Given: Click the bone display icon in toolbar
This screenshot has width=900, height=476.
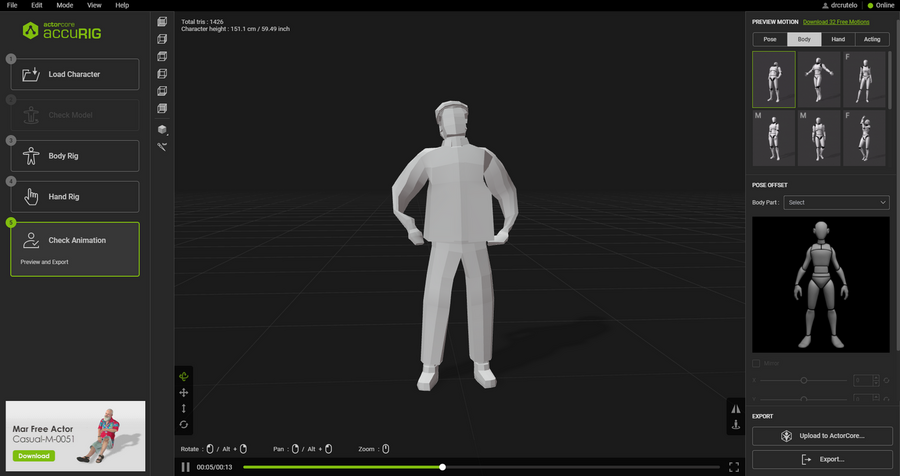Looking at the screenshot, I should coord(162,146).
